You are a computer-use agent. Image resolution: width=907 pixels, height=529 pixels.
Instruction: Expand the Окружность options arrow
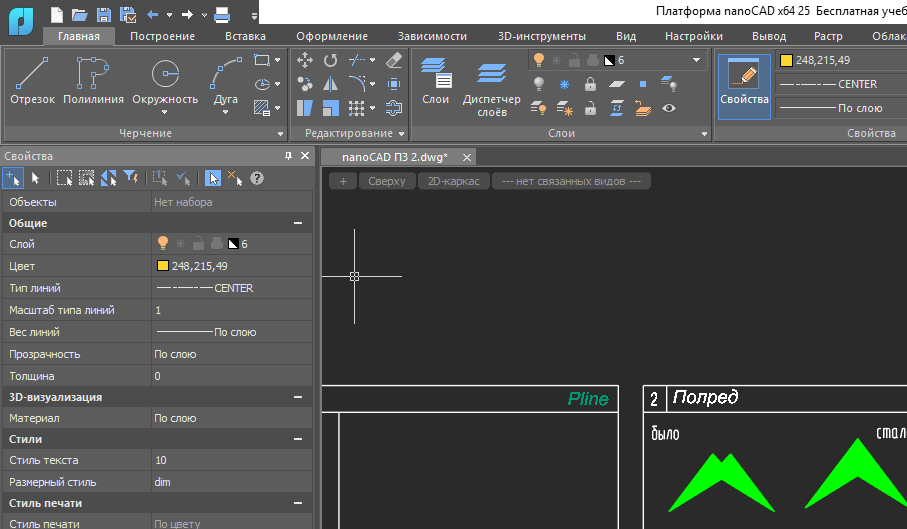[x=165, y=113]
